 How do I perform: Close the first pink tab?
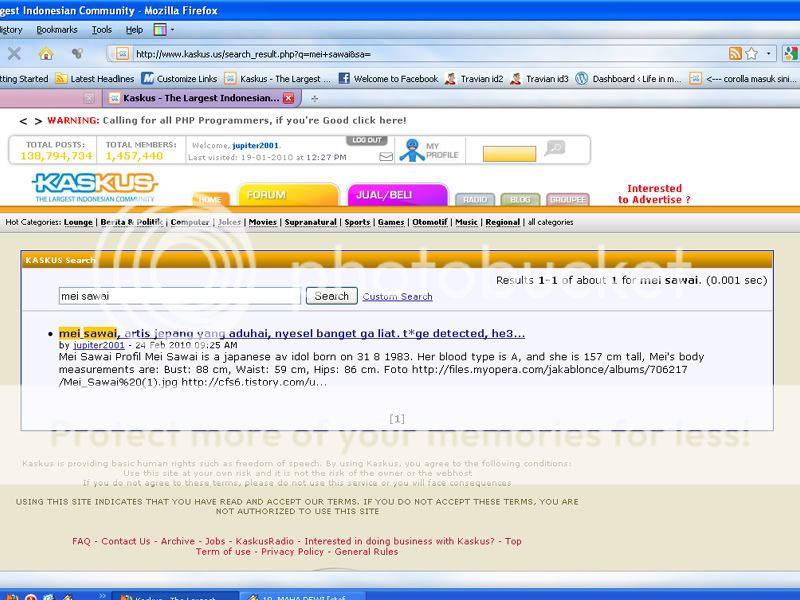coord(89,98)
